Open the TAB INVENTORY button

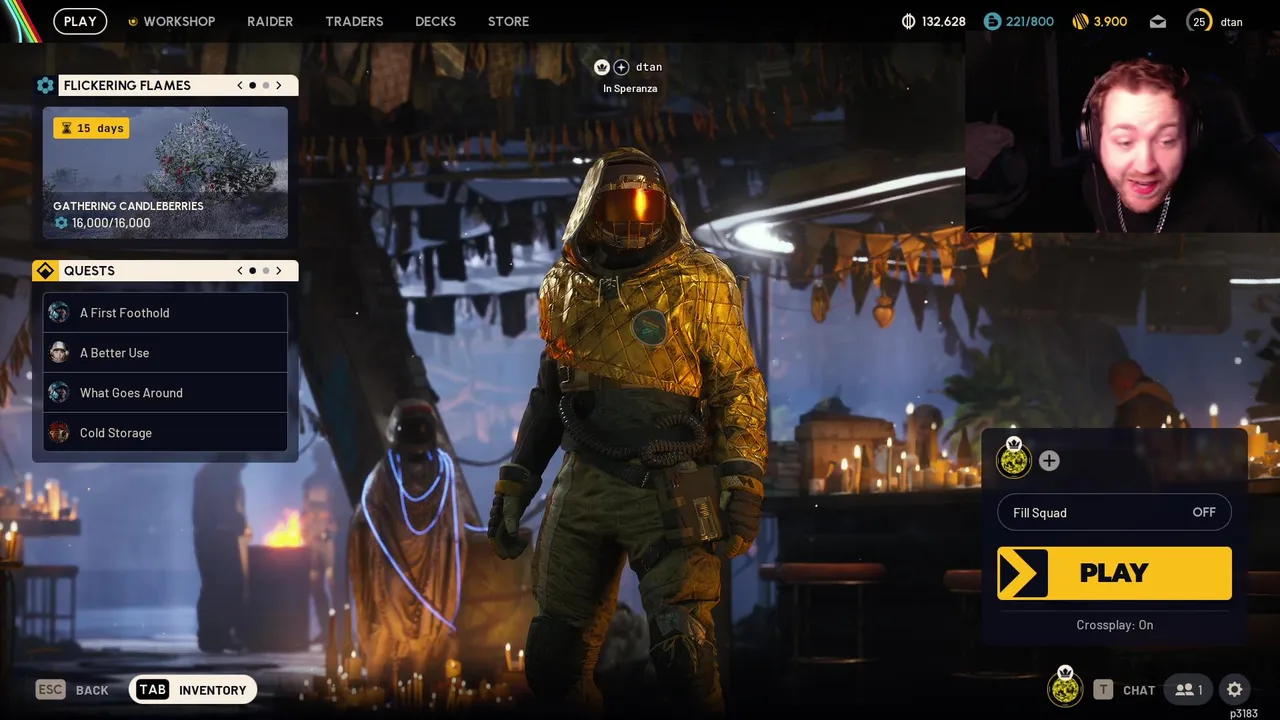point(193,690)
